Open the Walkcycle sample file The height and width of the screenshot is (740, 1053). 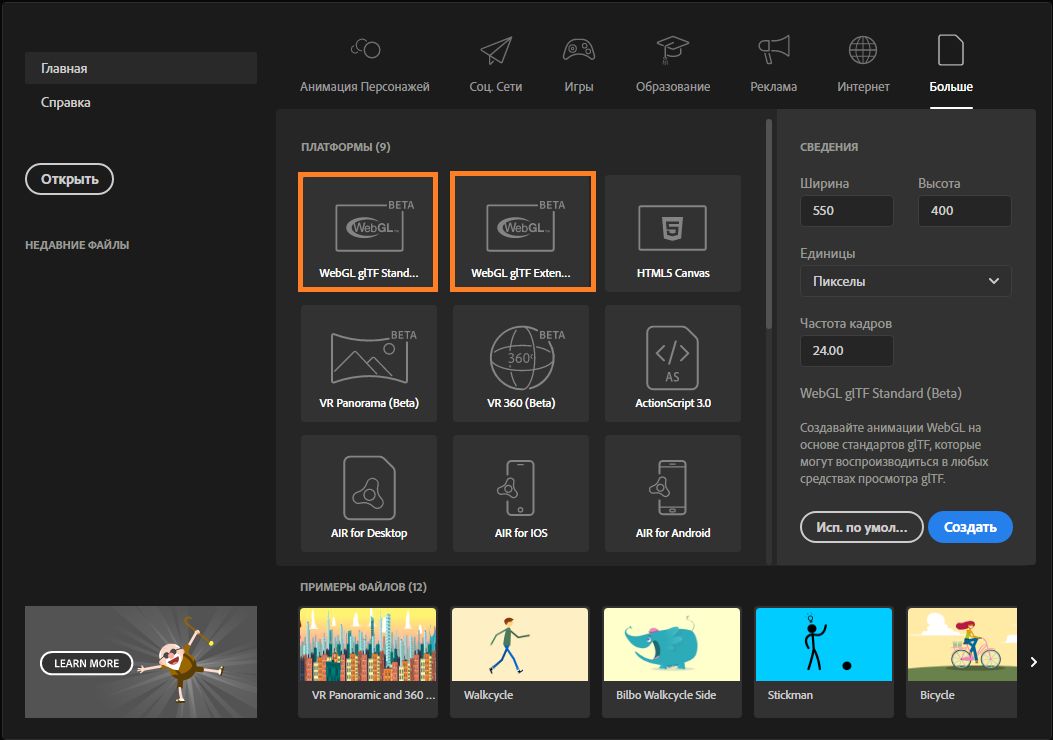point(520,662)
